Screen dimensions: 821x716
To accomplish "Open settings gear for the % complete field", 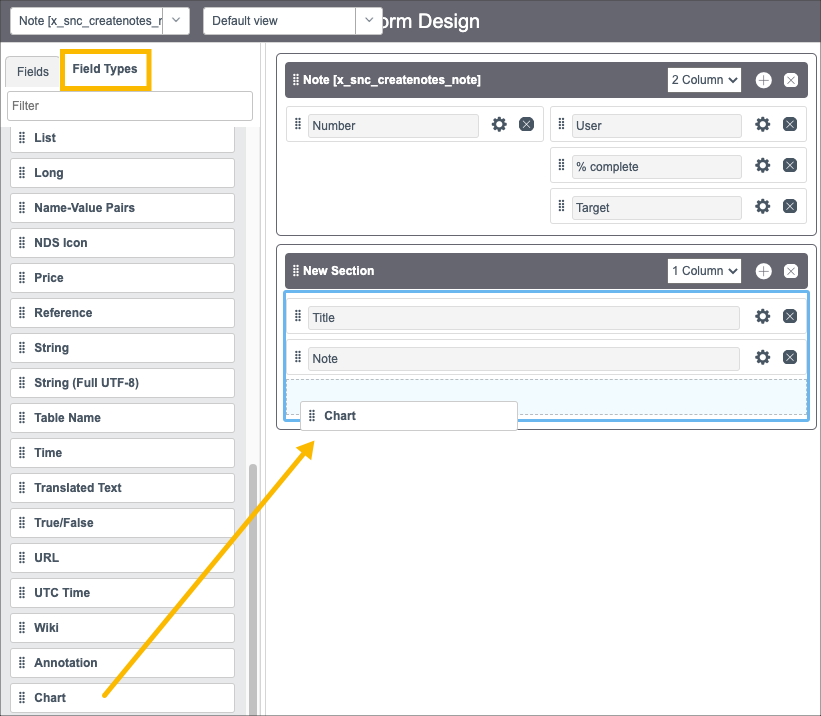I will [763, 166].
